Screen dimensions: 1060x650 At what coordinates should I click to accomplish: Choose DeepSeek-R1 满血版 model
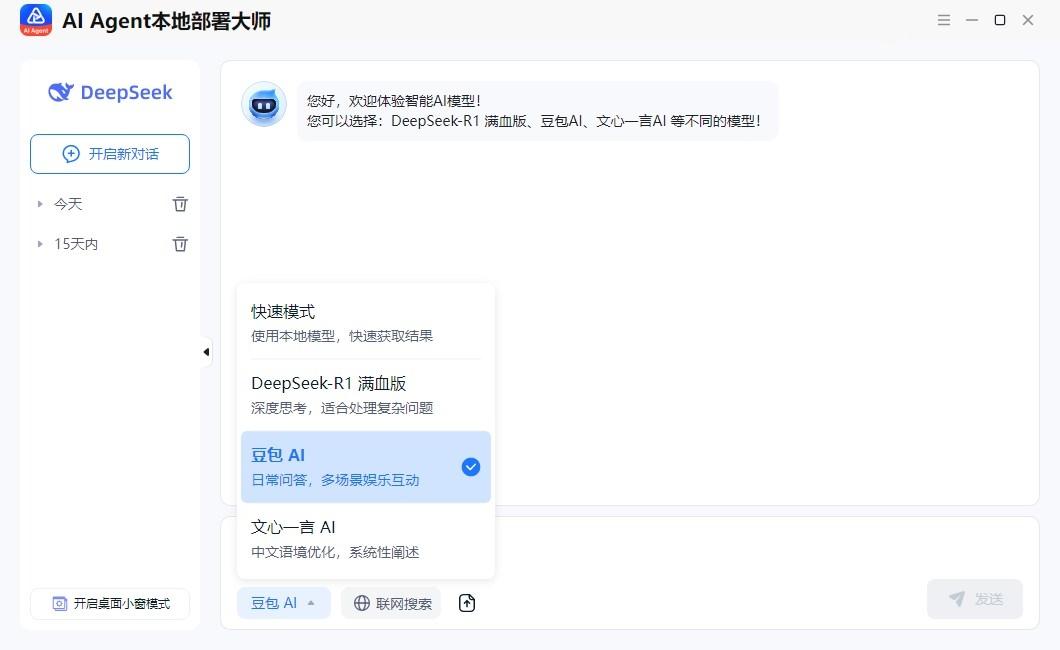pos(366,395)
